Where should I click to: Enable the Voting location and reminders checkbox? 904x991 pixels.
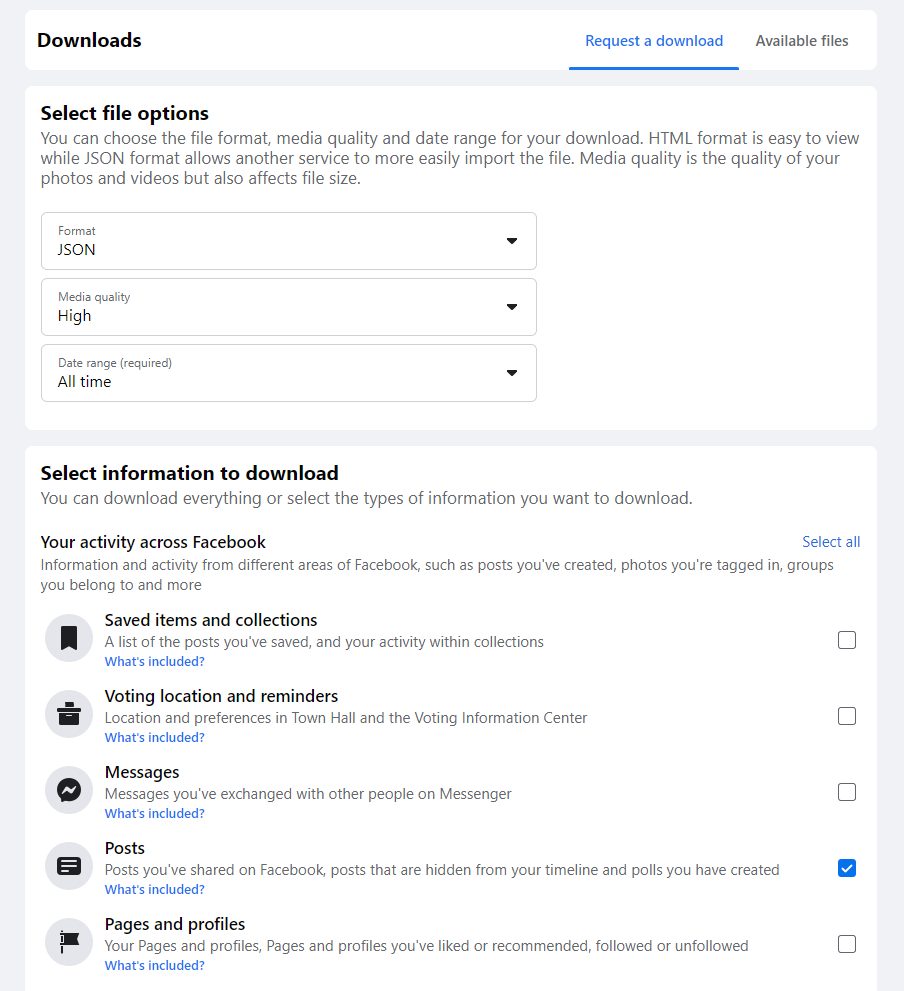click(846, 716)
